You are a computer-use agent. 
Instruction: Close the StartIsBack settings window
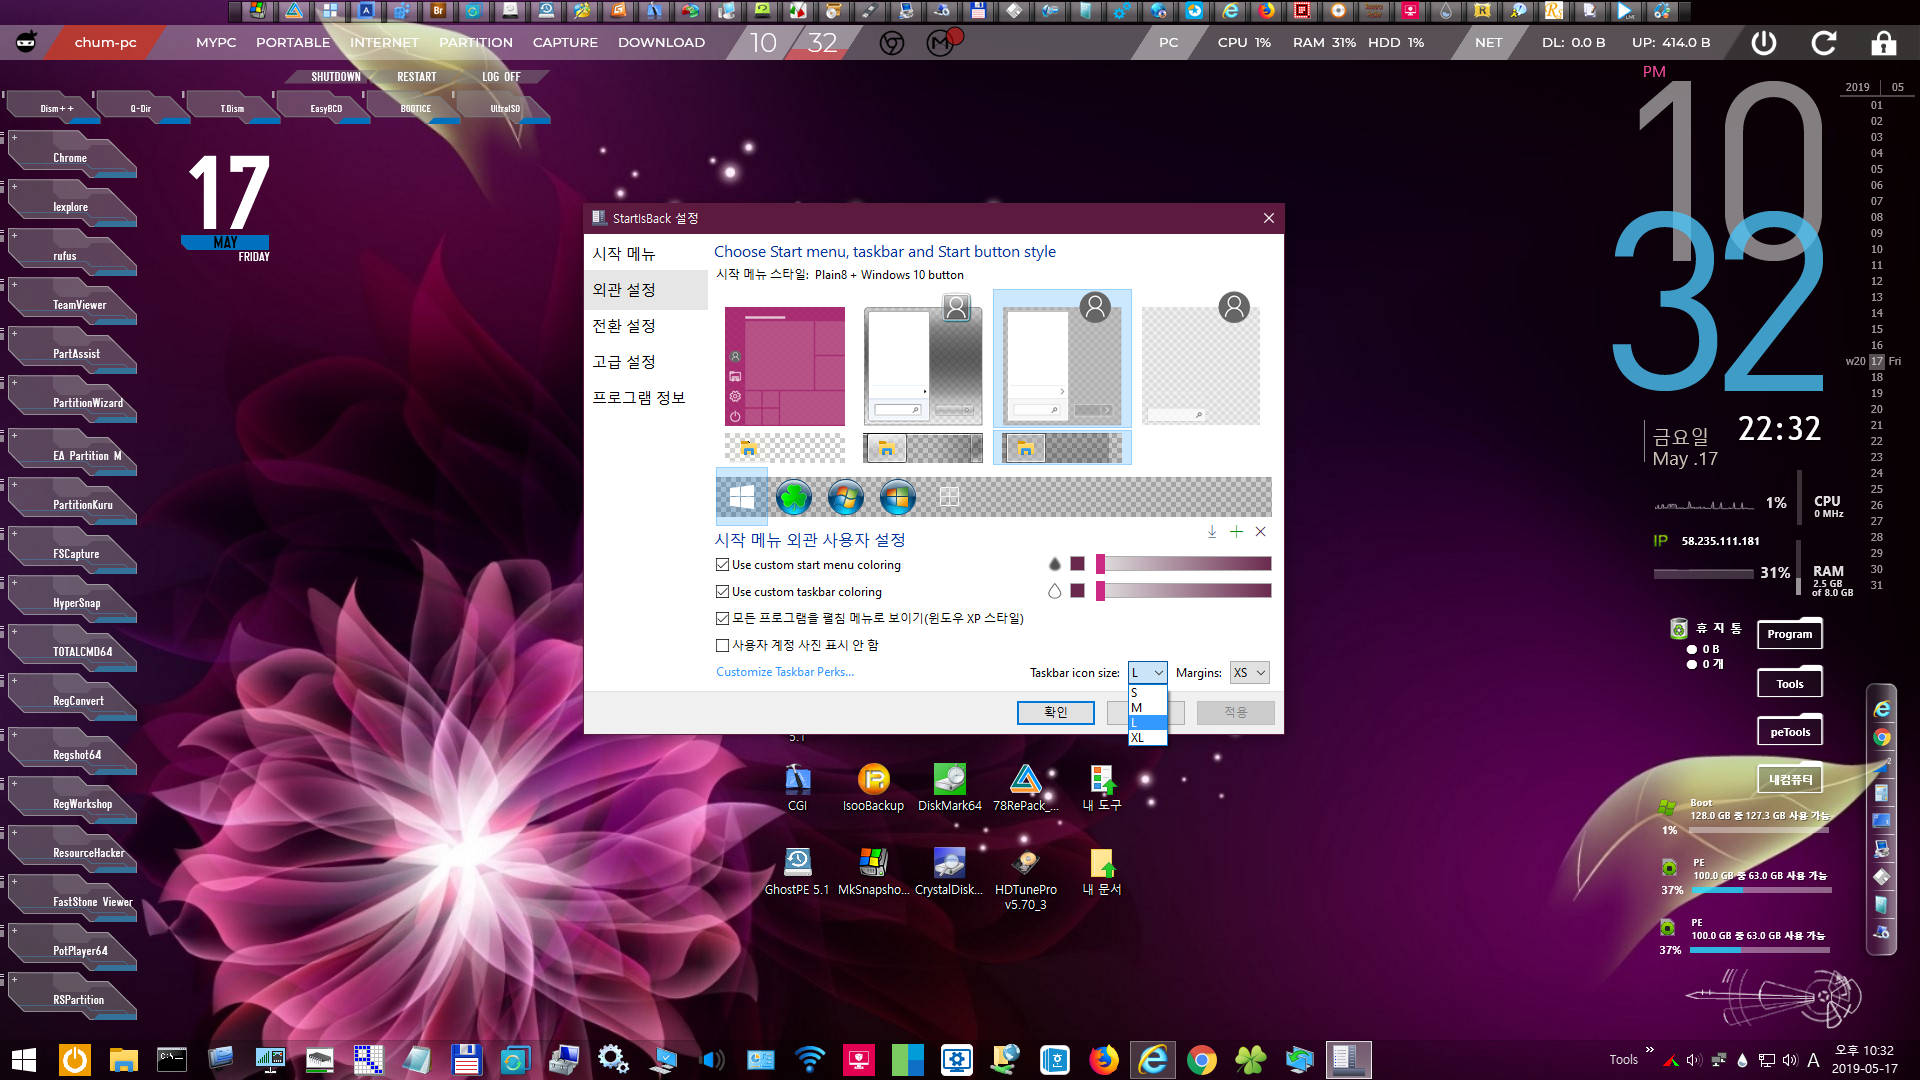1268,218
